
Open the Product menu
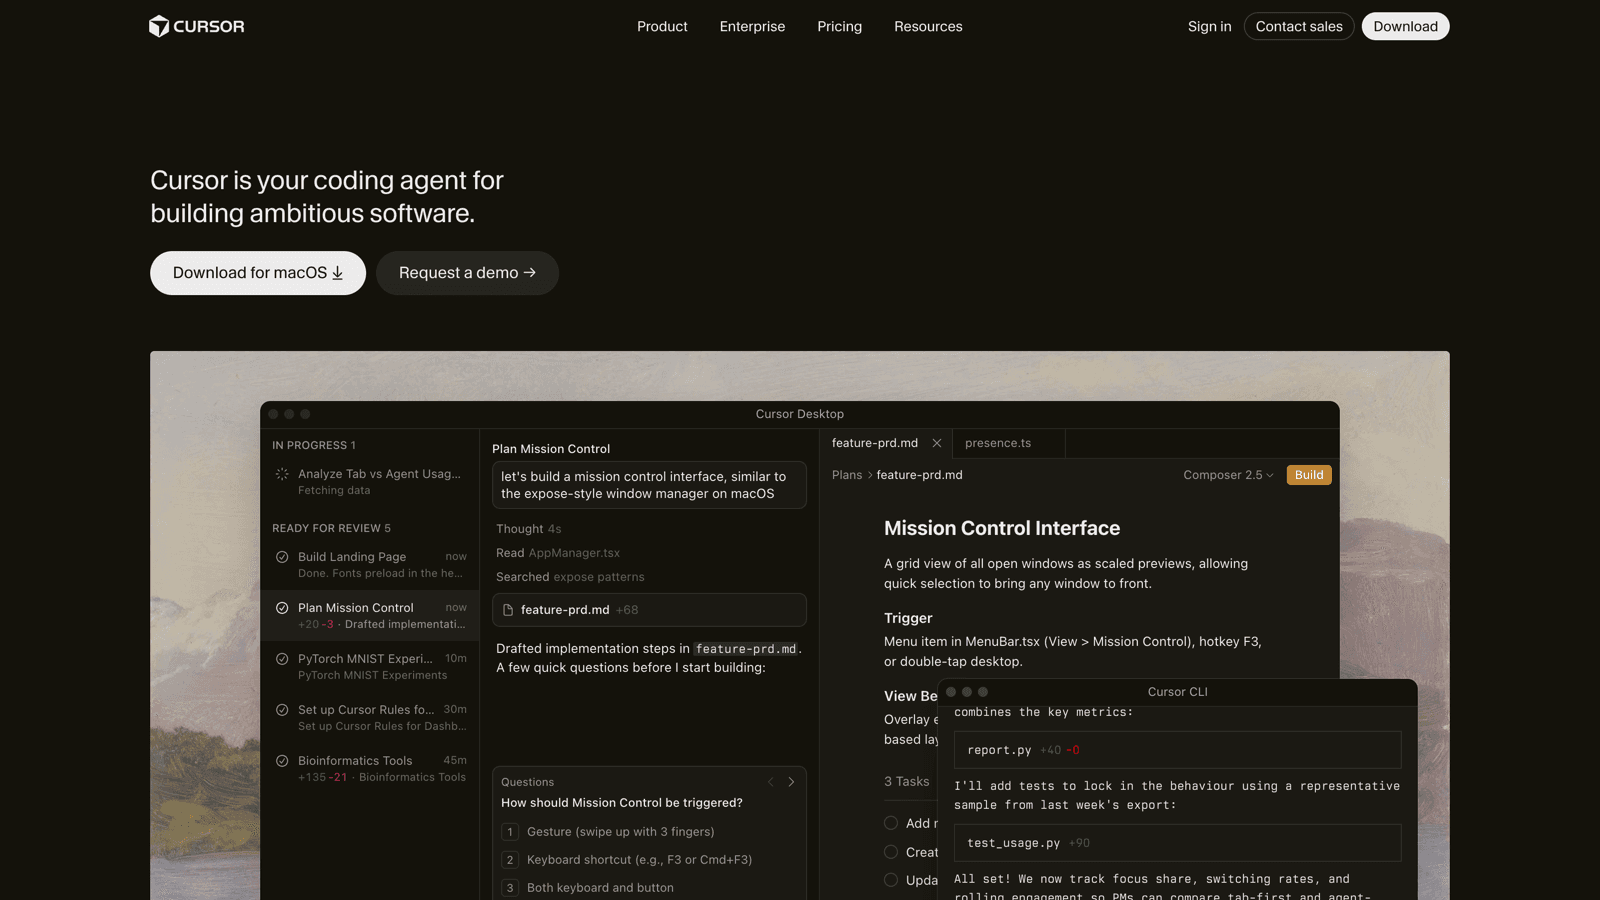(662, 26)
